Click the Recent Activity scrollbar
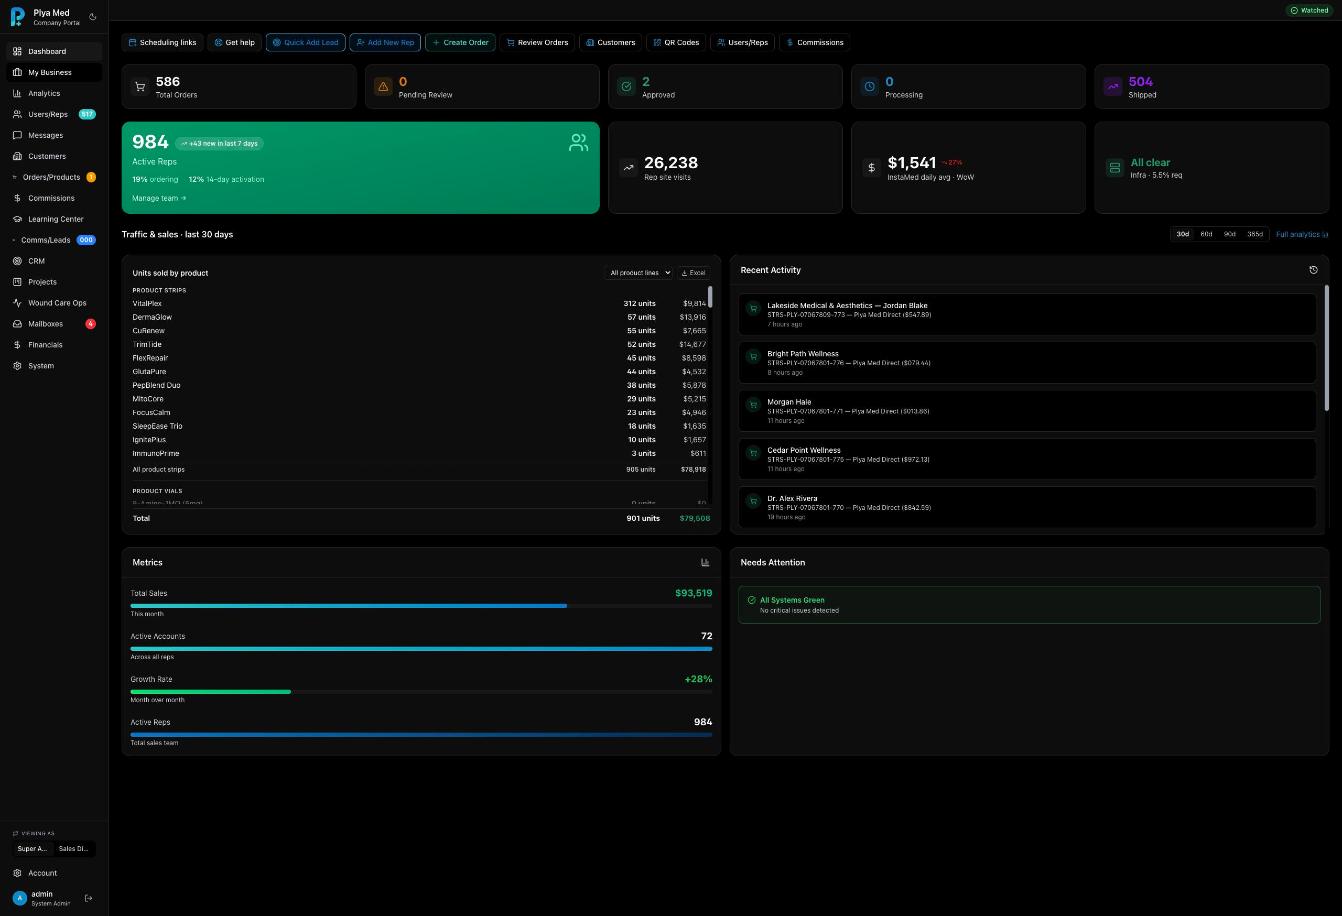The image size is (1342, 916). tap(1327, 347)
